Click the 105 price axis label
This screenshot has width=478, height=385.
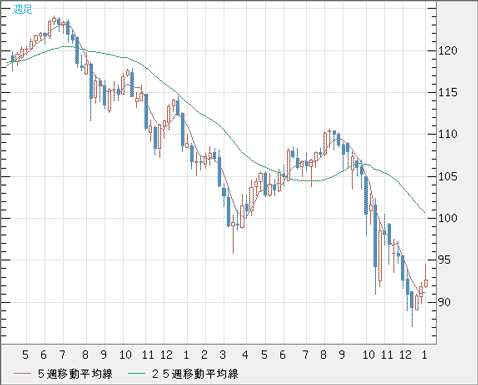[x=448, y=176]
